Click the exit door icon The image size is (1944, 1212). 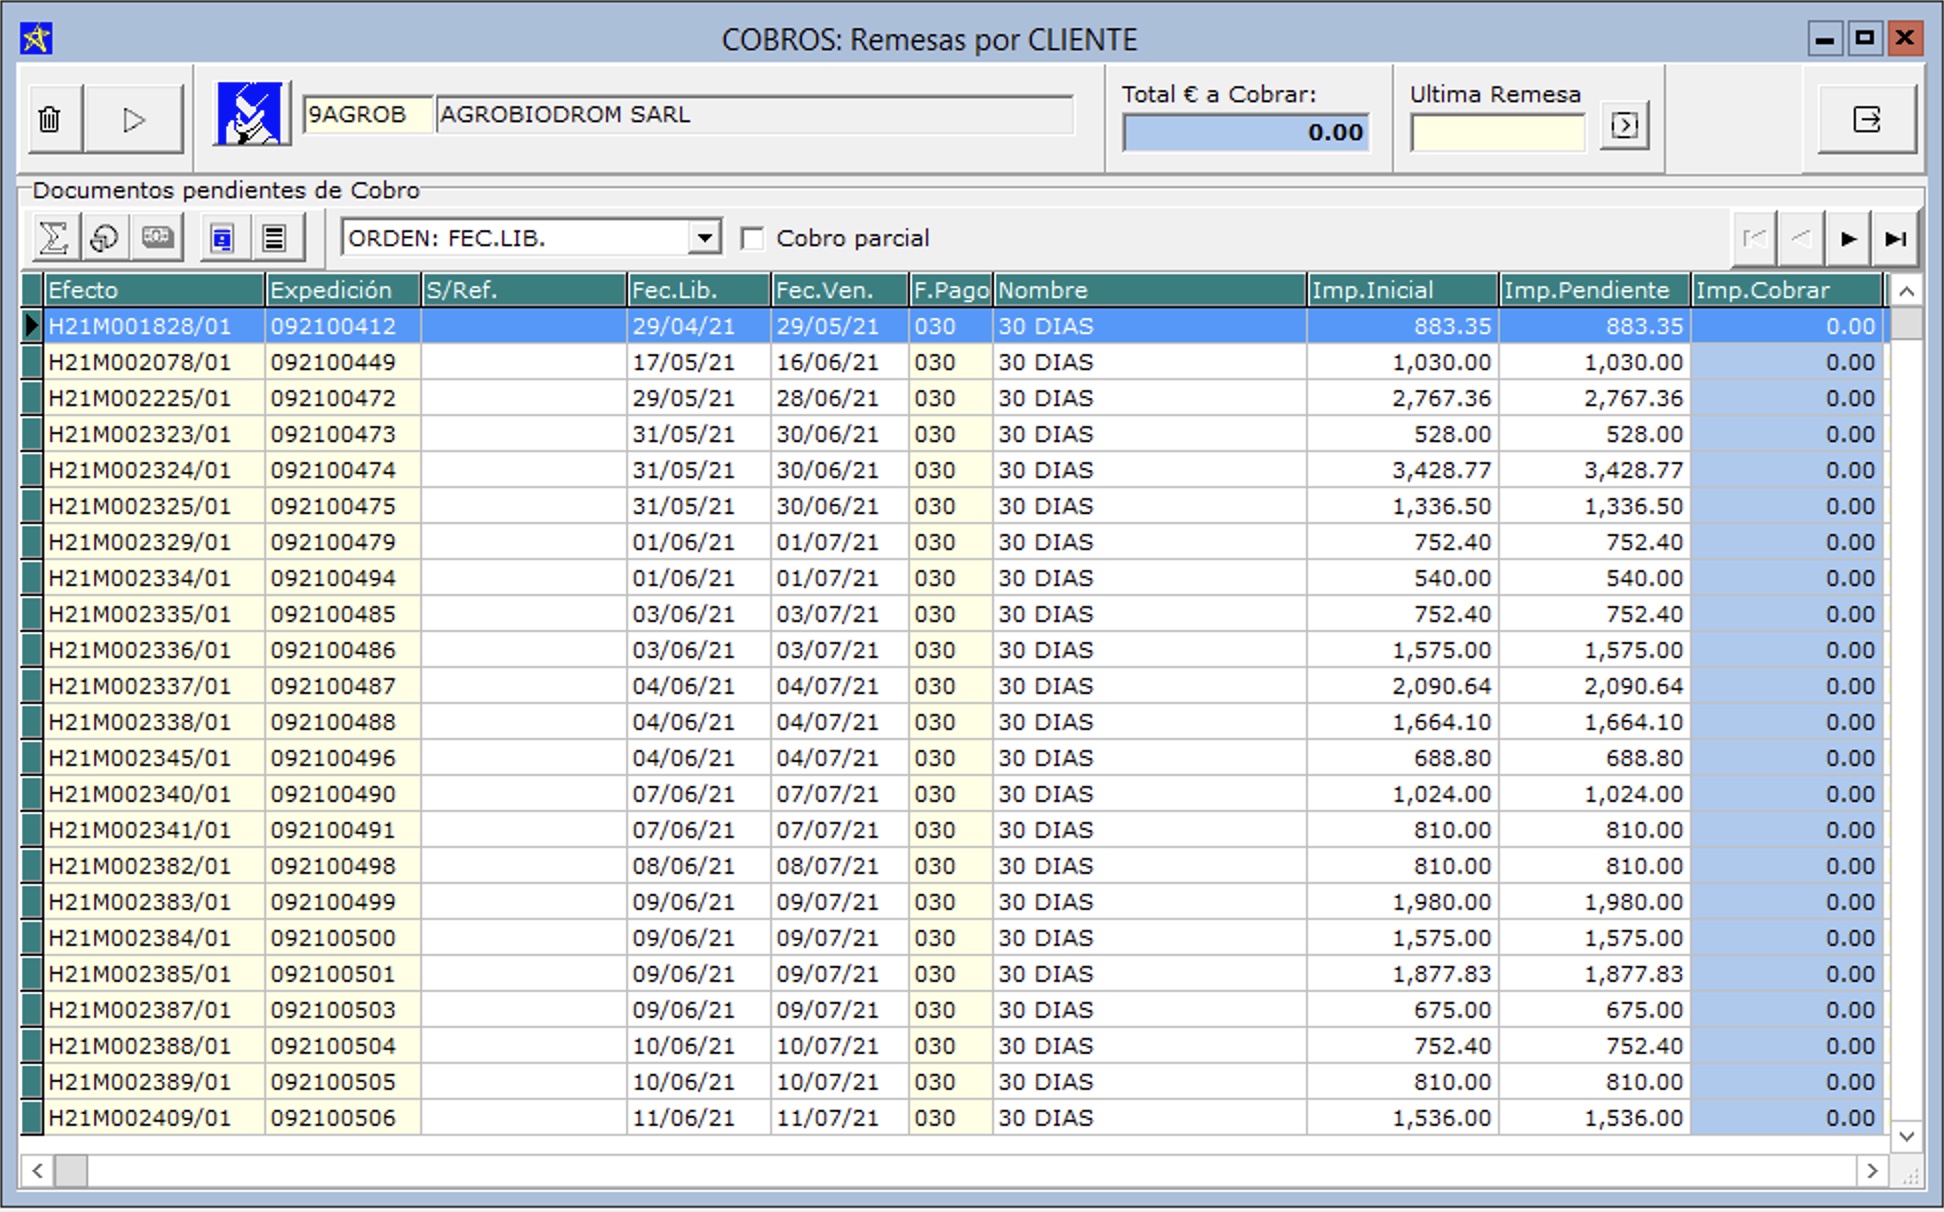pos(1866,120)
